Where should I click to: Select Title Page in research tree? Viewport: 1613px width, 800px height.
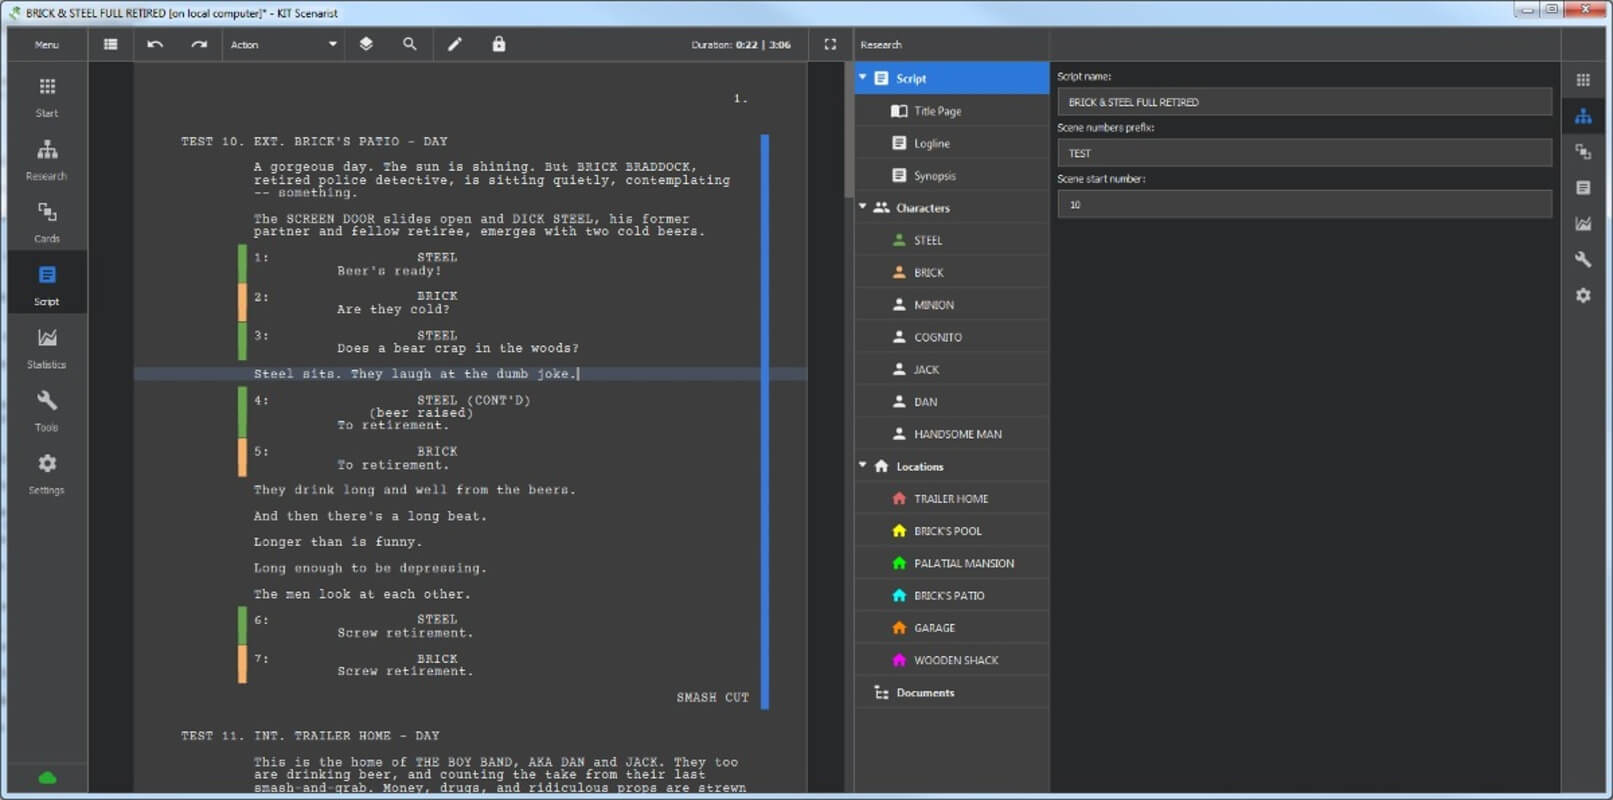click(x=937, y=111)
